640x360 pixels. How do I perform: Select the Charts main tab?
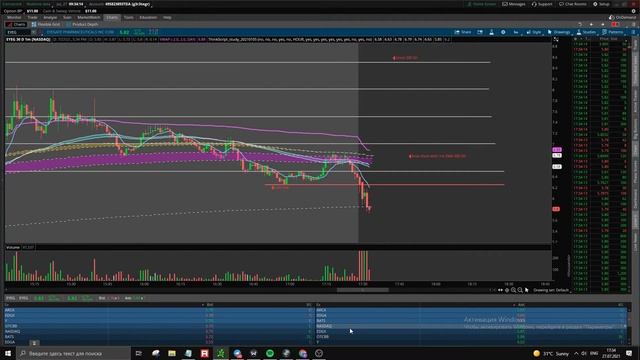coord(112,18)
